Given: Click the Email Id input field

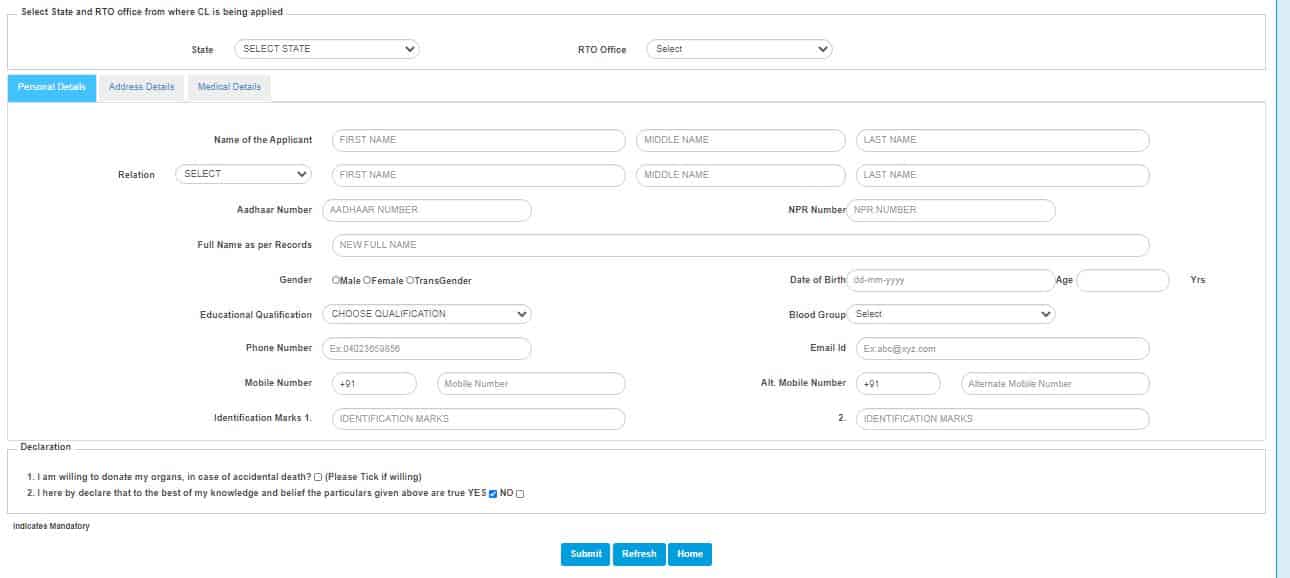Looking at the screenshot, I should [1002, 349].
